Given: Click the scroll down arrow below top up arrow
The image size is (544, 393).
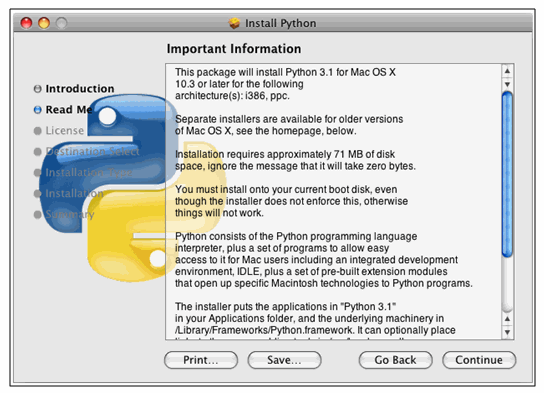Looking at the screenshot, I should [x=507, y=84].
